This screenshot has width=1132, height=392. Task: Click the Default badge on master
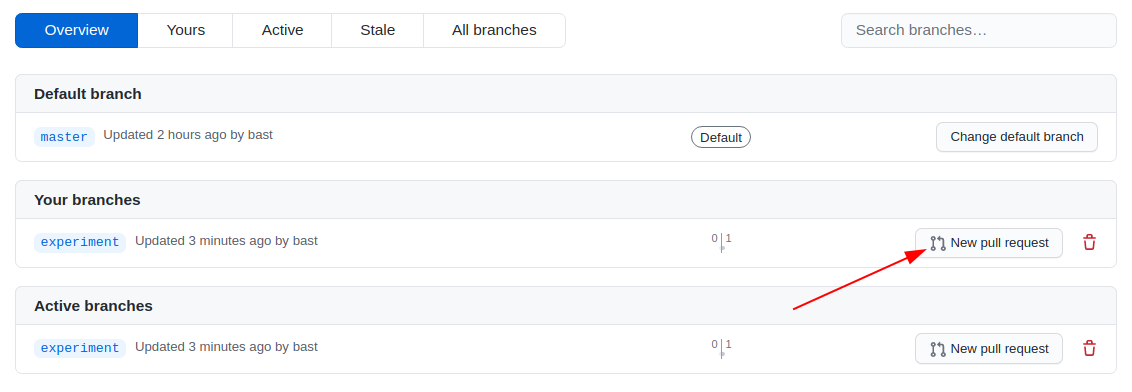[x=720, y=137]
